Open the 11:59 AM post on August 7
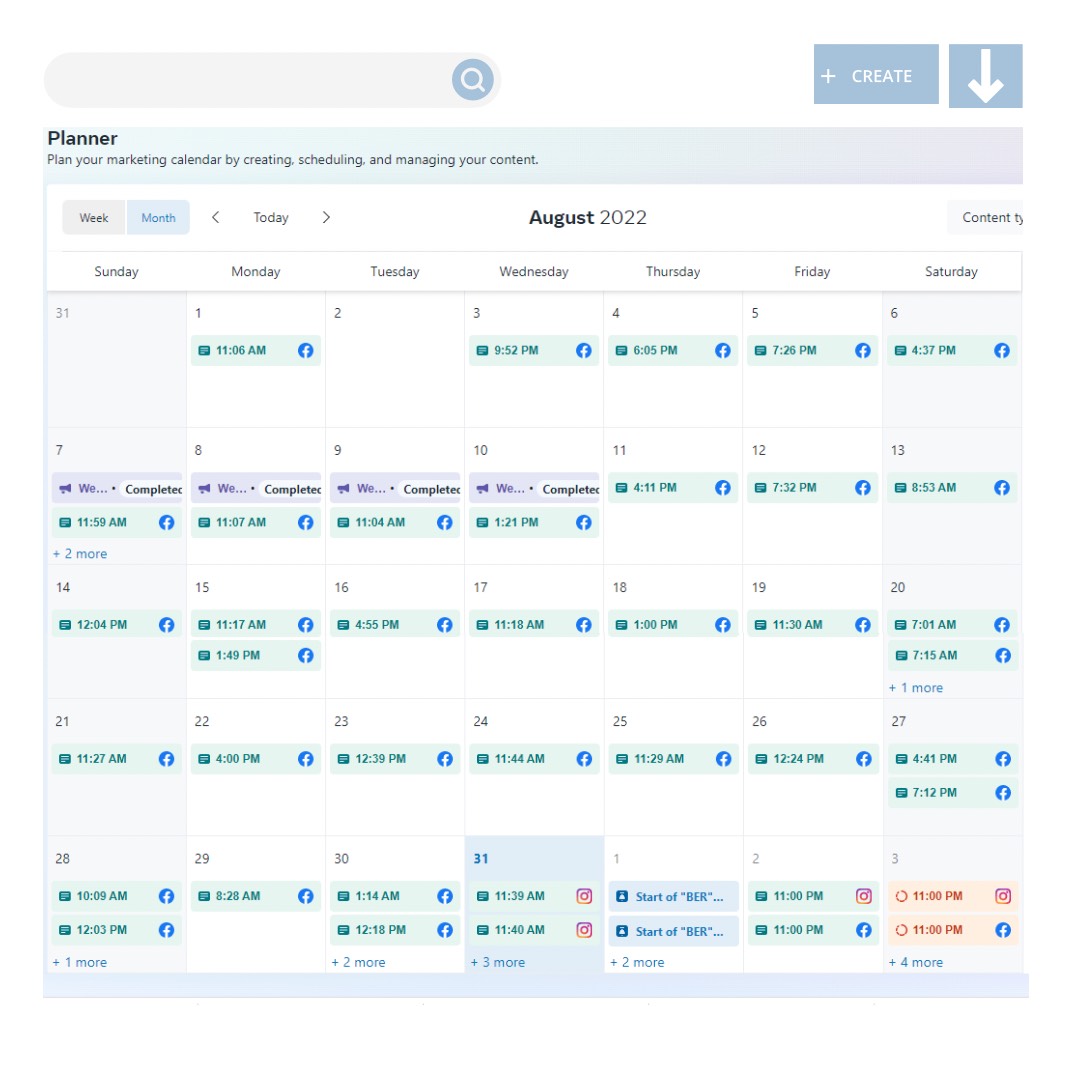1080x1080 pixels. click(x=117, y=523)
